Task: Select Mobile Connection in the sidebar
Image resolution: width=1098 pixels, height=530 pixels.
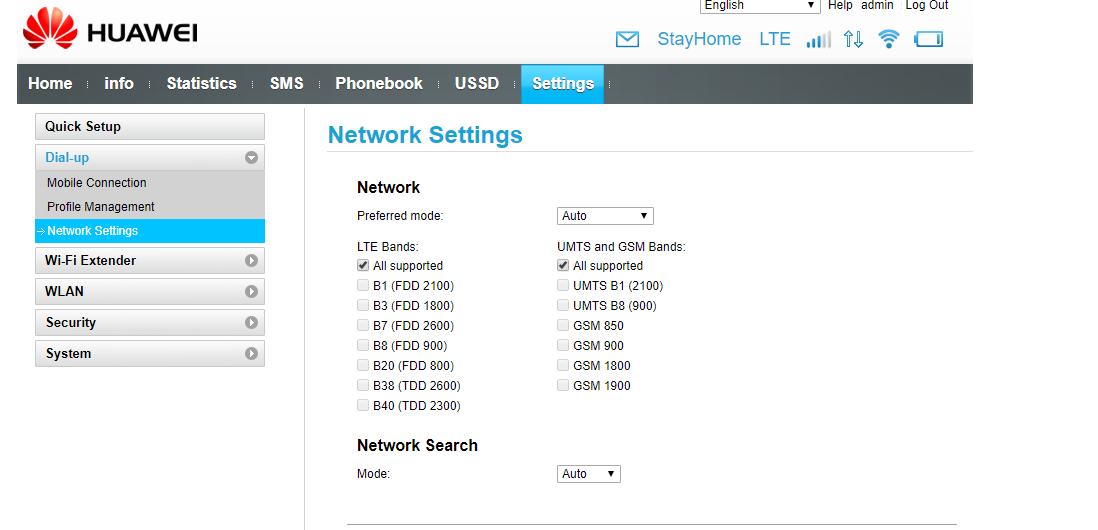Action: (x=97, y=183)
